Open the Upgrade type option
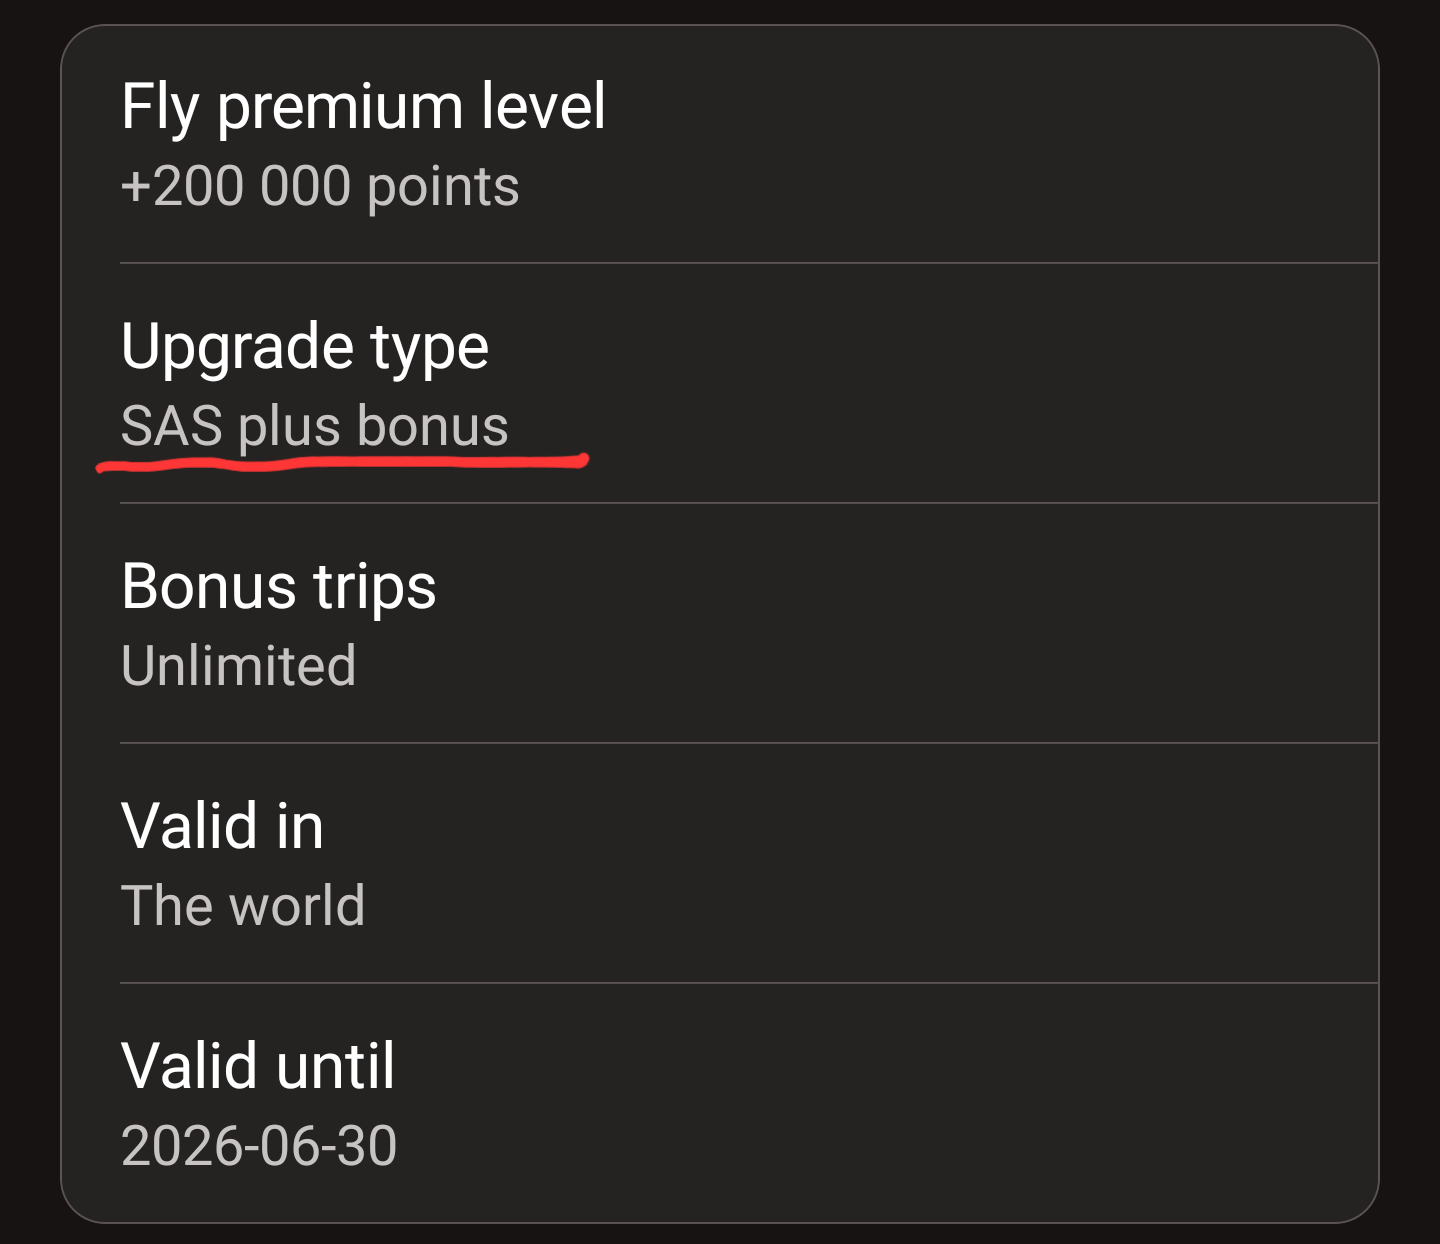The width and height of the screenshot is (1440, 1244). click(x=304, y=346)
